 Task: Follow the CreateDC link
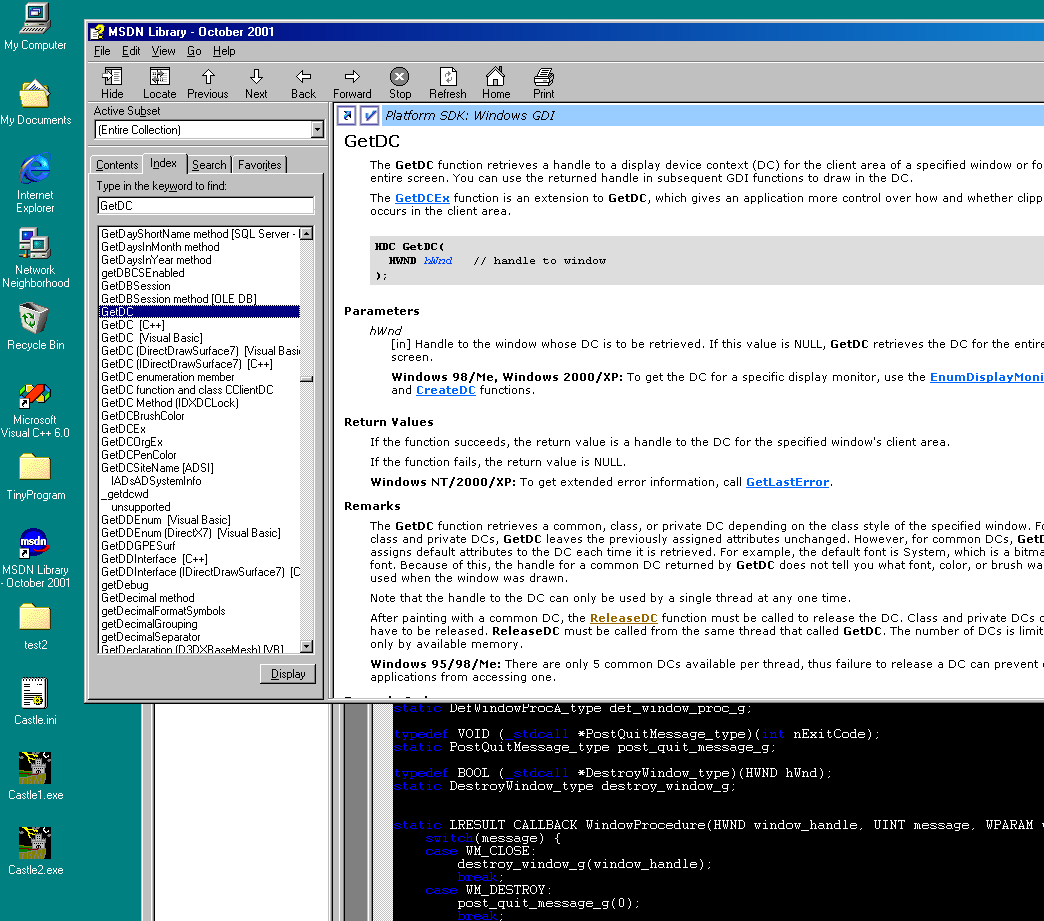[x=445, y=390]
